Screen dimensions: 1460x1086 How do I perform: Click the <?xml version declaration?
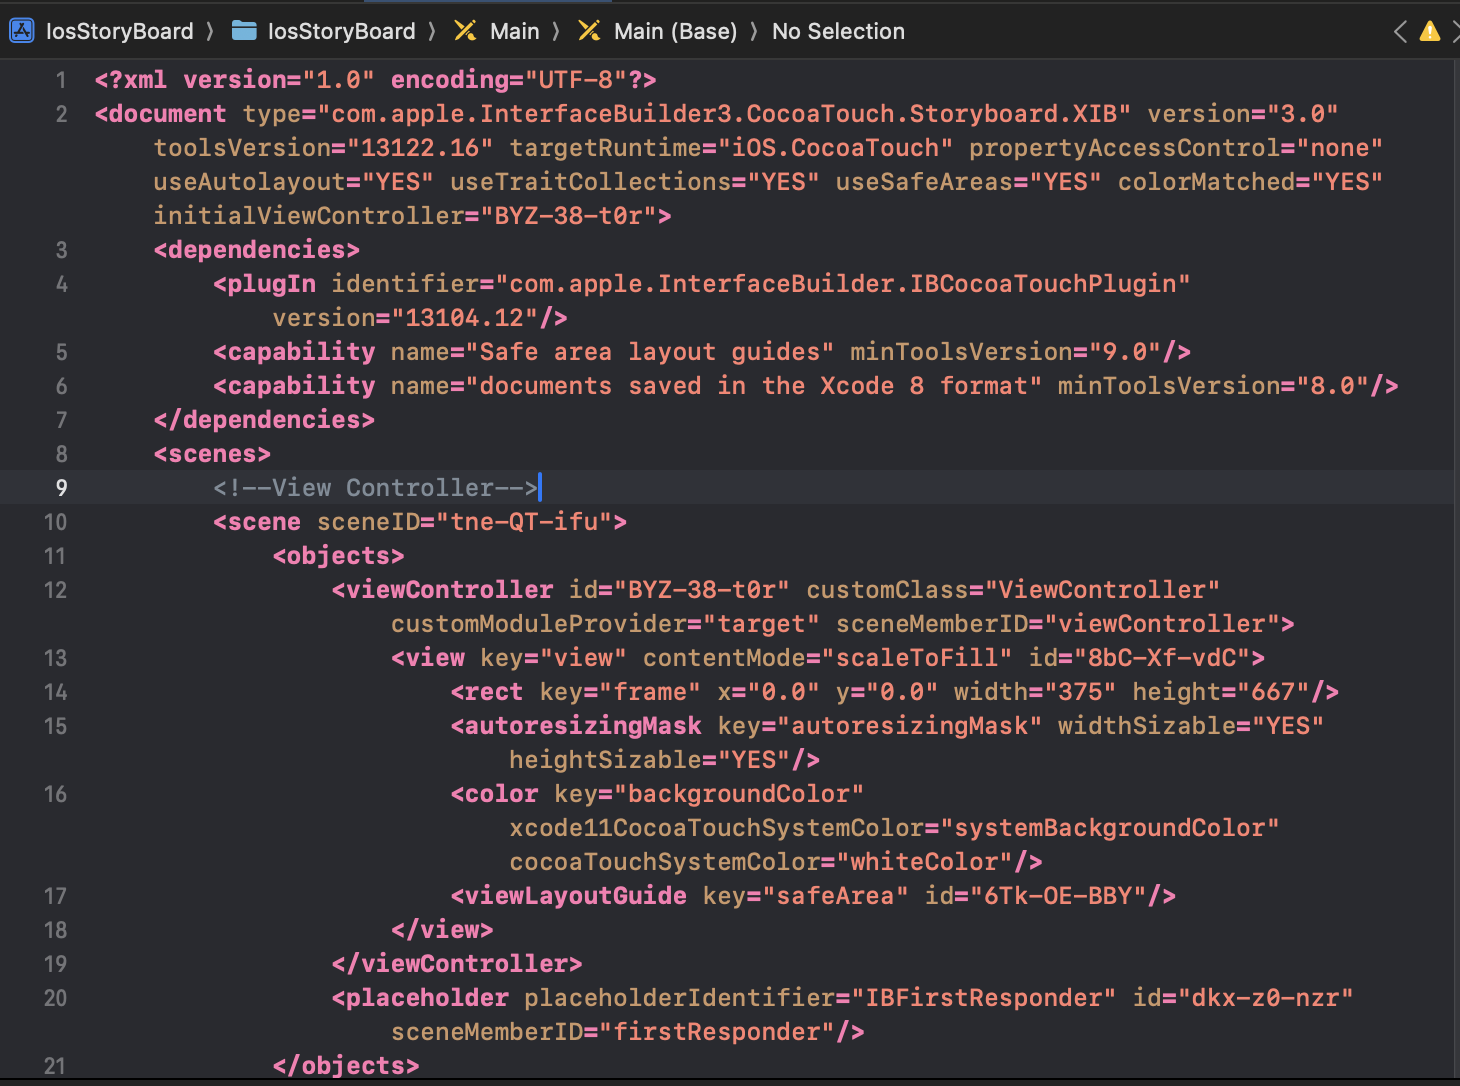[x=376, y=80]
